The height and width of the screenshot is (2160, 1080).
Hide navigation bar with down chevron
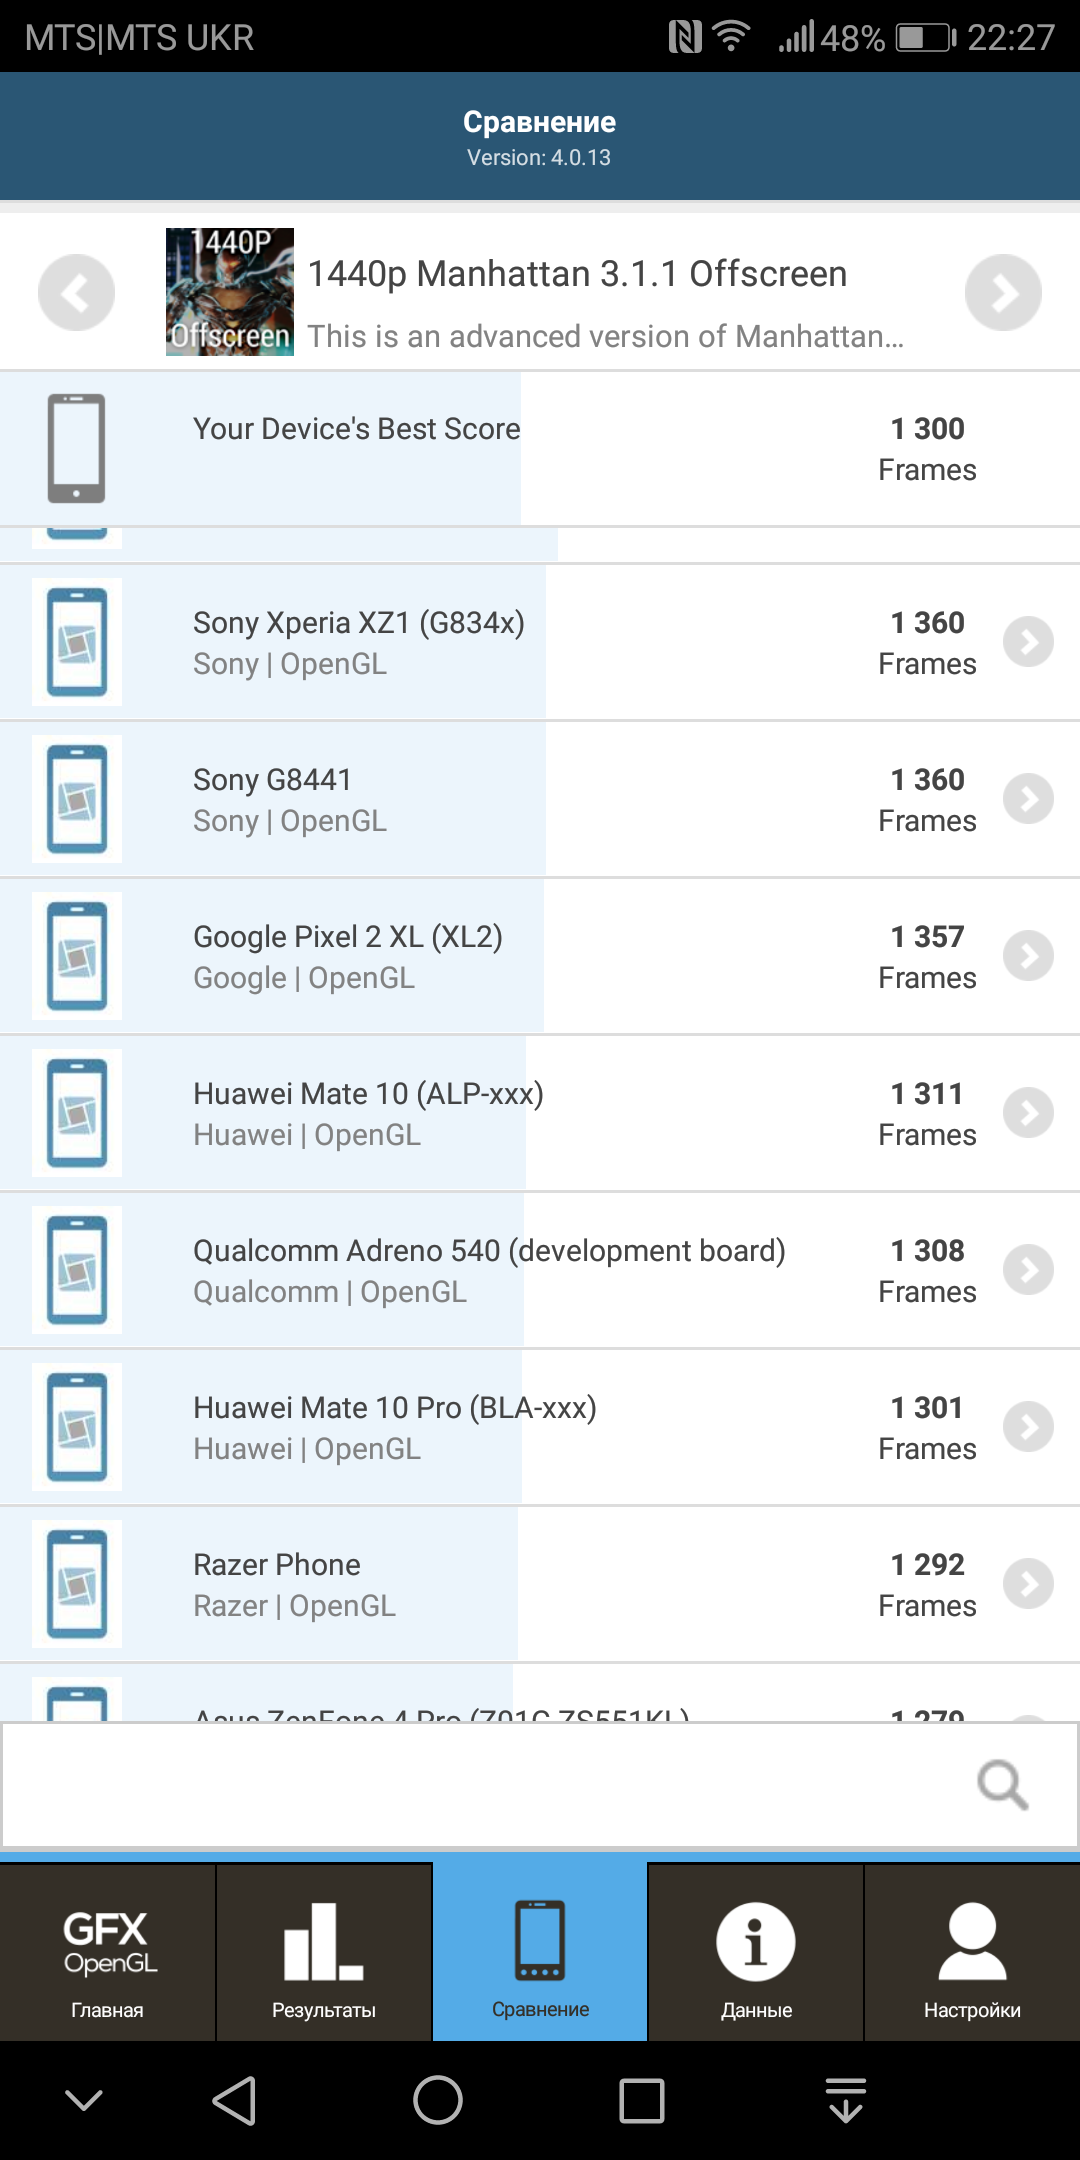pos(84,2100)
